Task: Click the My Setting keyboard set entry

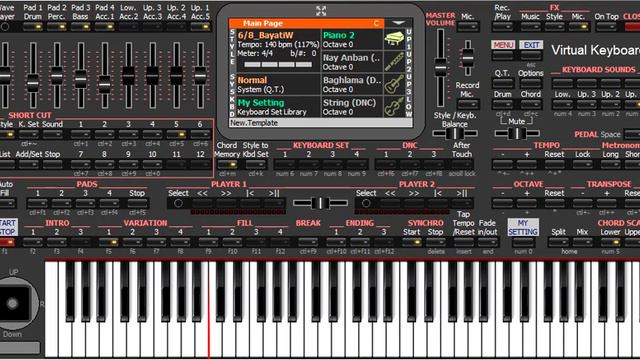Action: coord(279,107)
